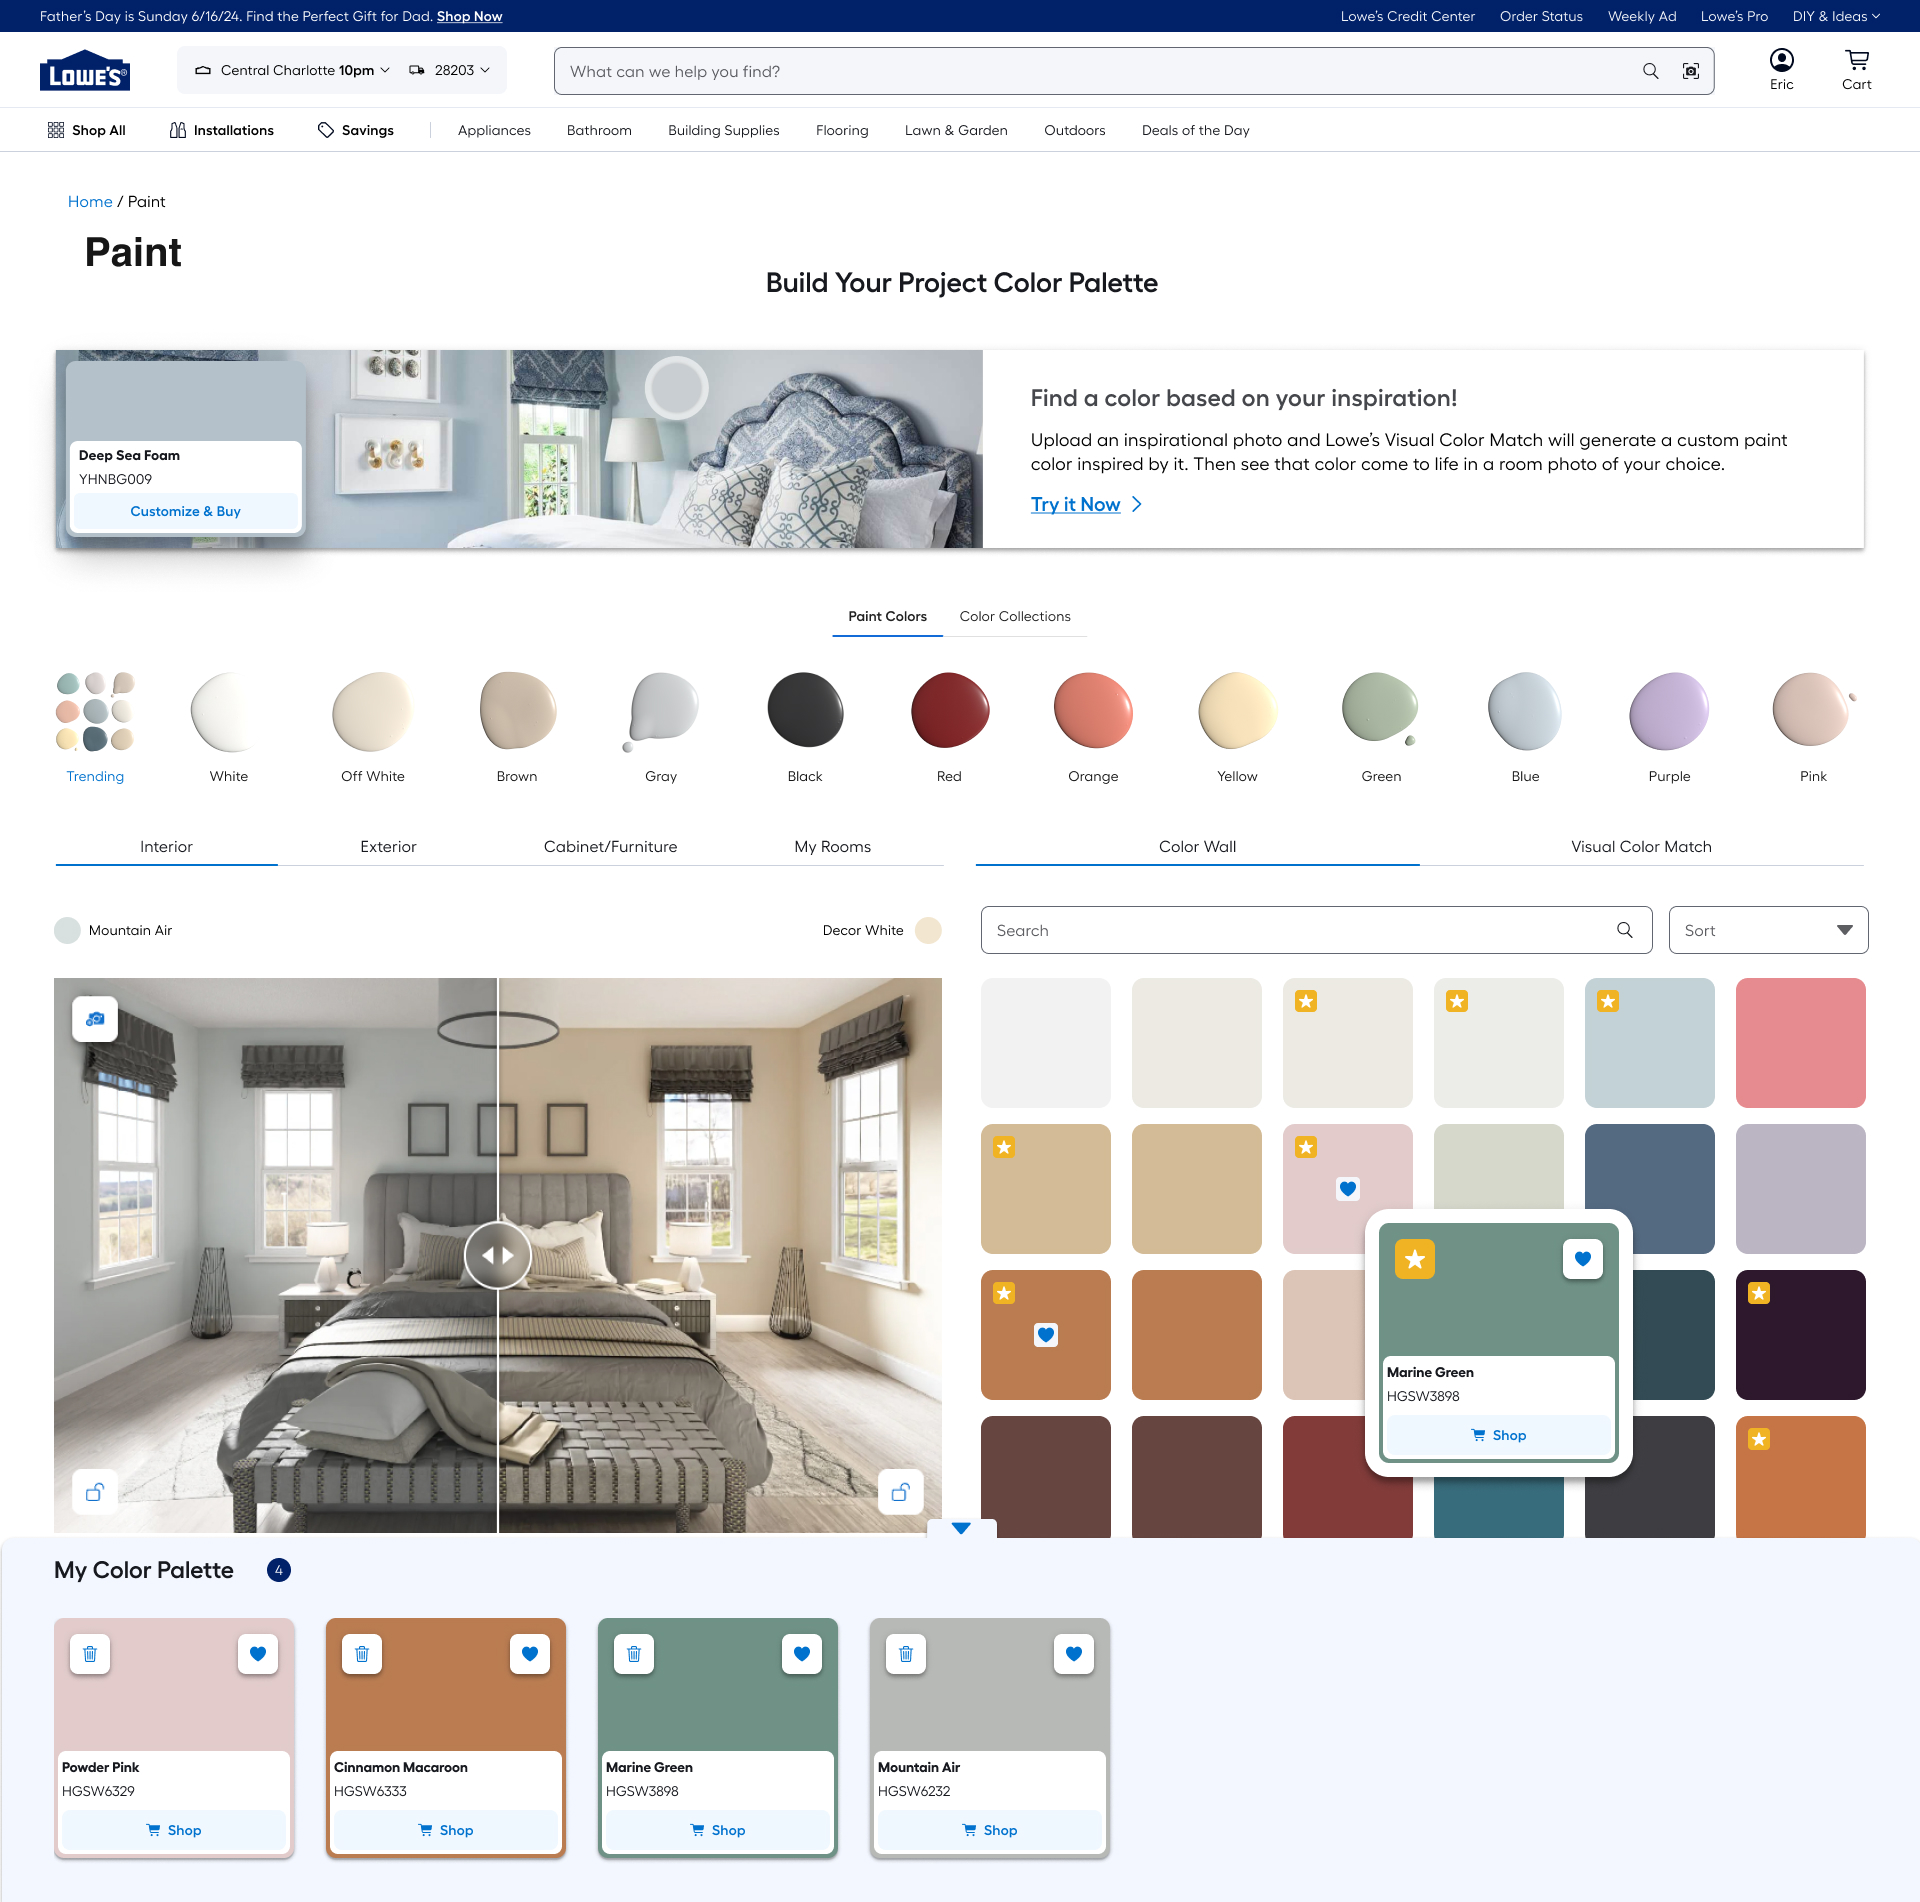
Task: Open the Weekly Ad link
Action: pyautogui.click(x=1642, y=16)
